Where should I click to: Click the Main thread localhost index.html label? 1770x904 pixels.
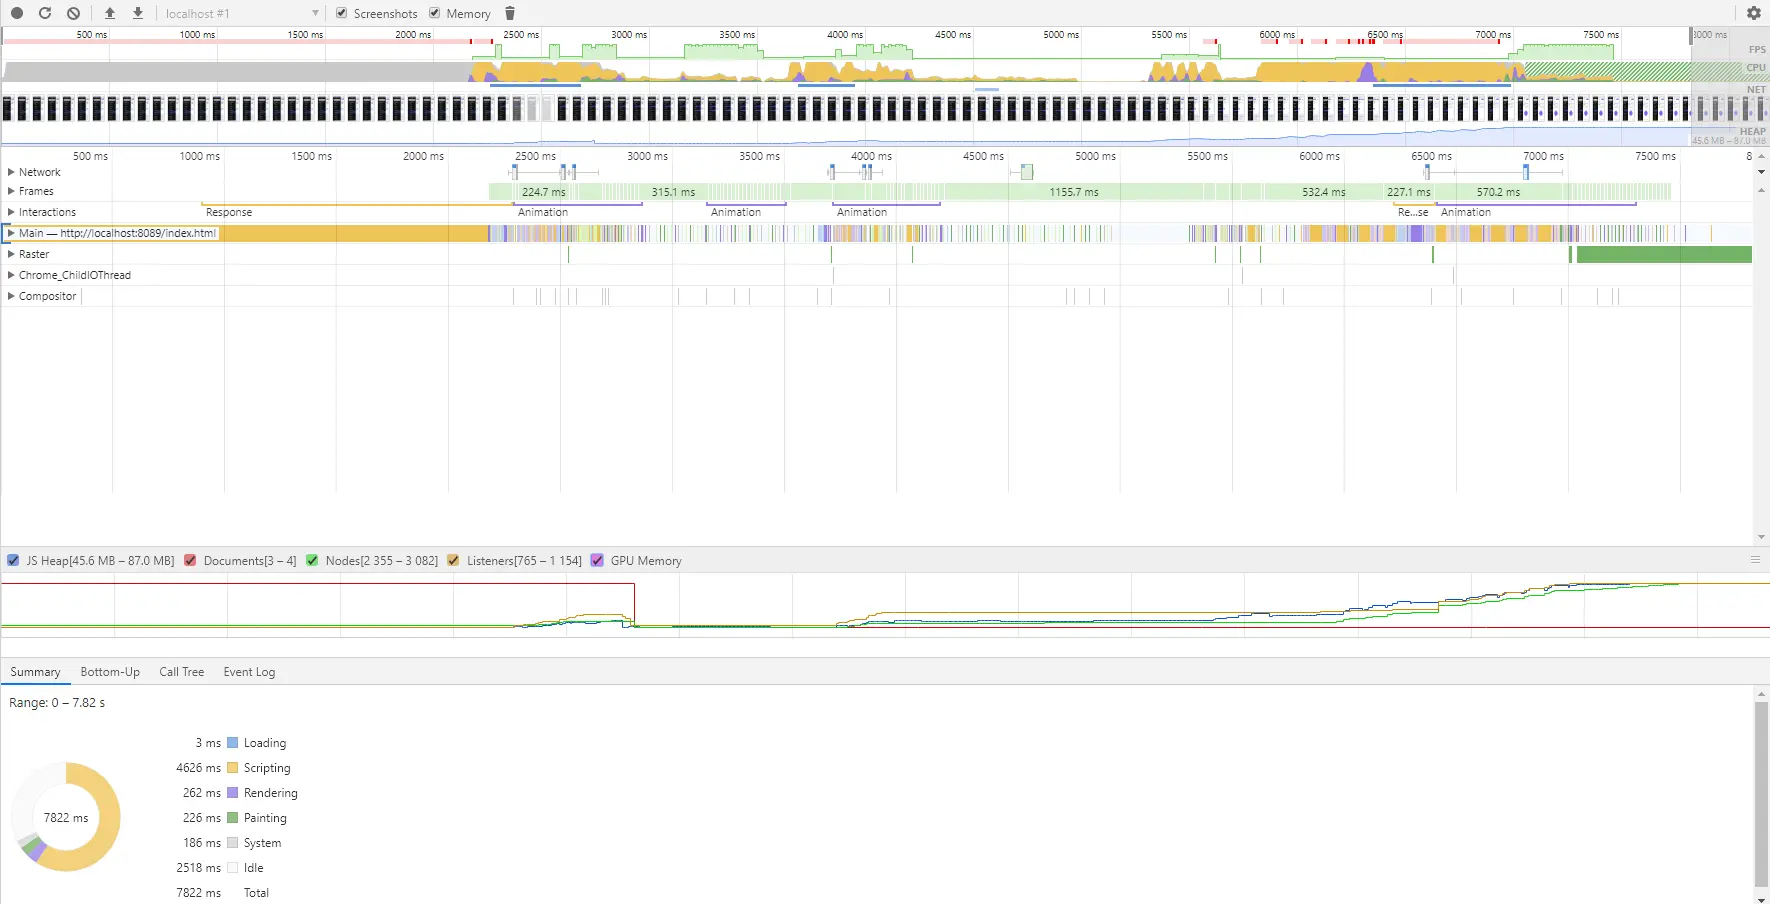(117, 233)
